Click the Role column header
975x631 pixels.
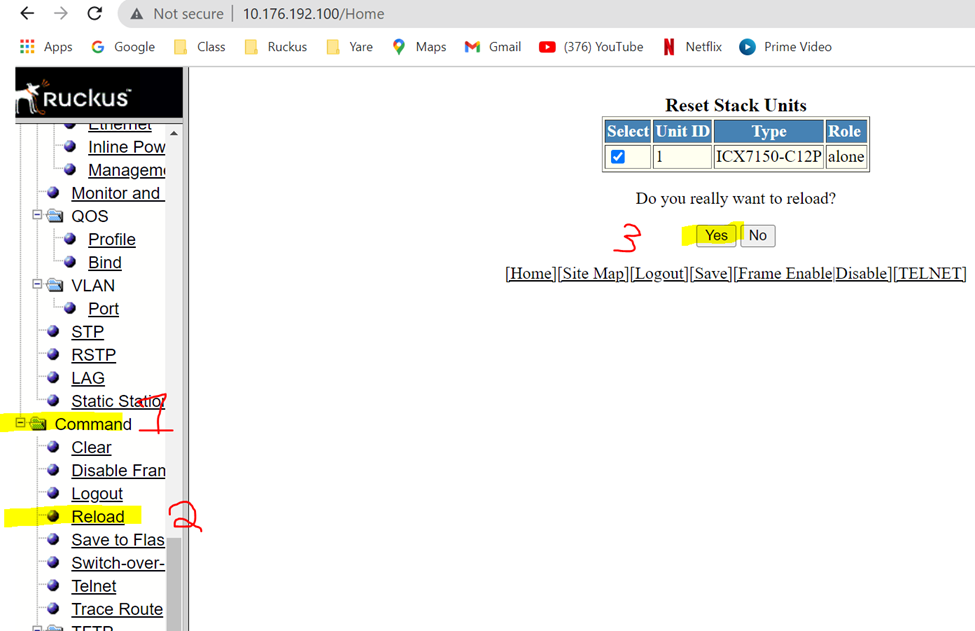point(844,132)
